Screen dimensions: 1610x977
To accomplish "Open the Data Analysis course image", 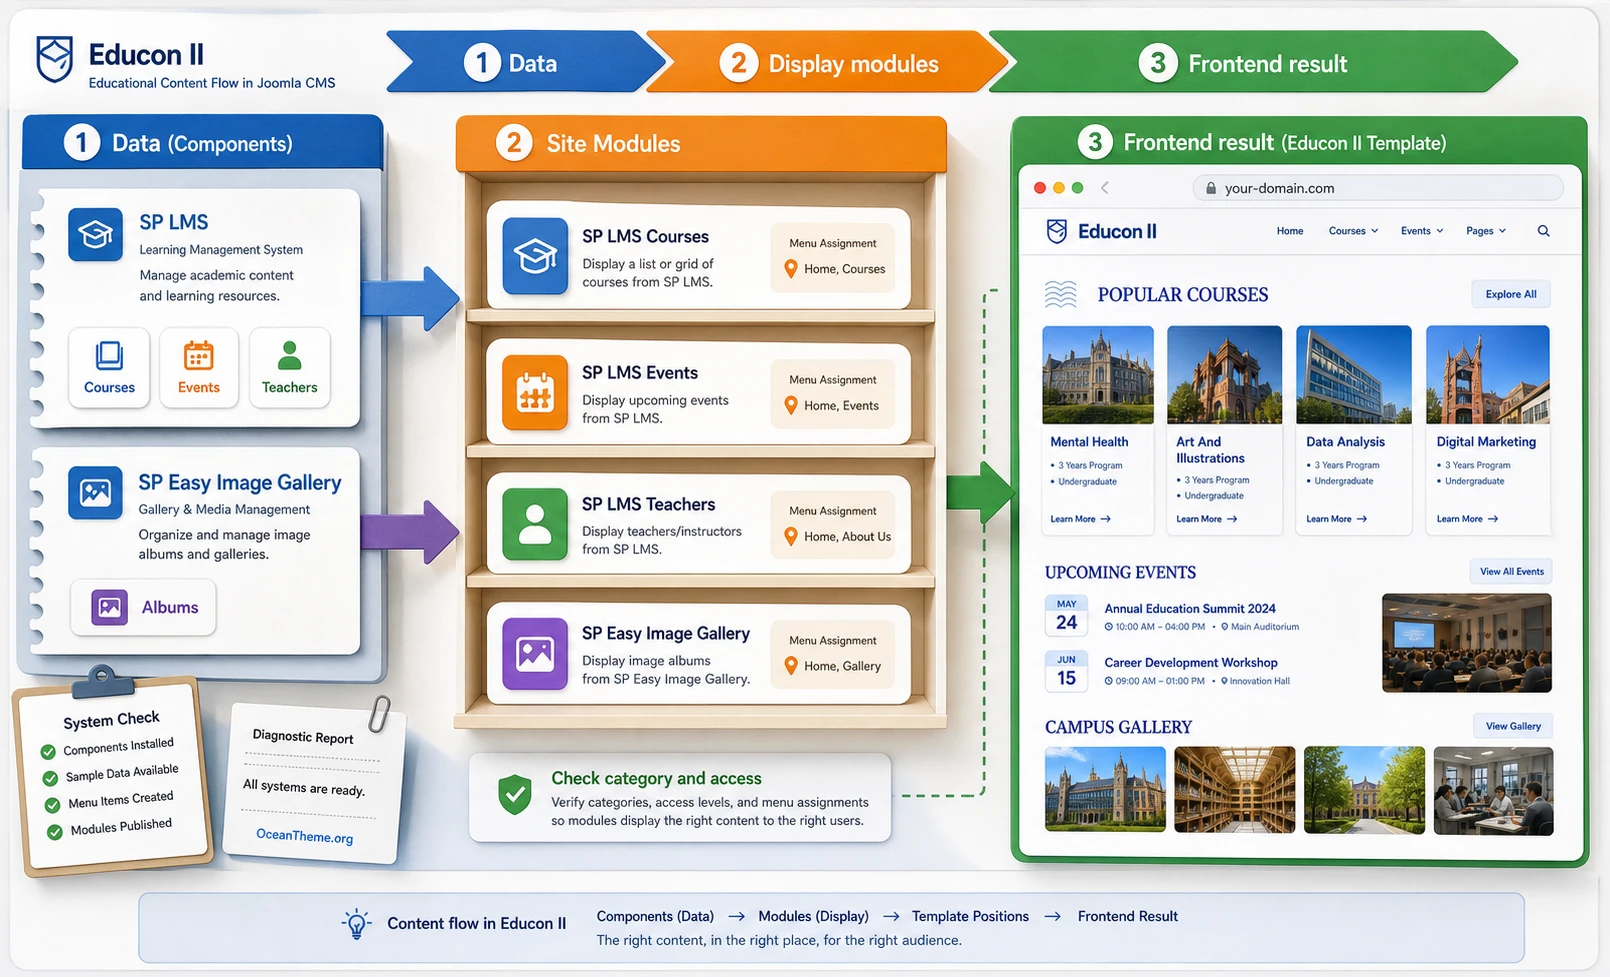I will [x=1354, y=375].
